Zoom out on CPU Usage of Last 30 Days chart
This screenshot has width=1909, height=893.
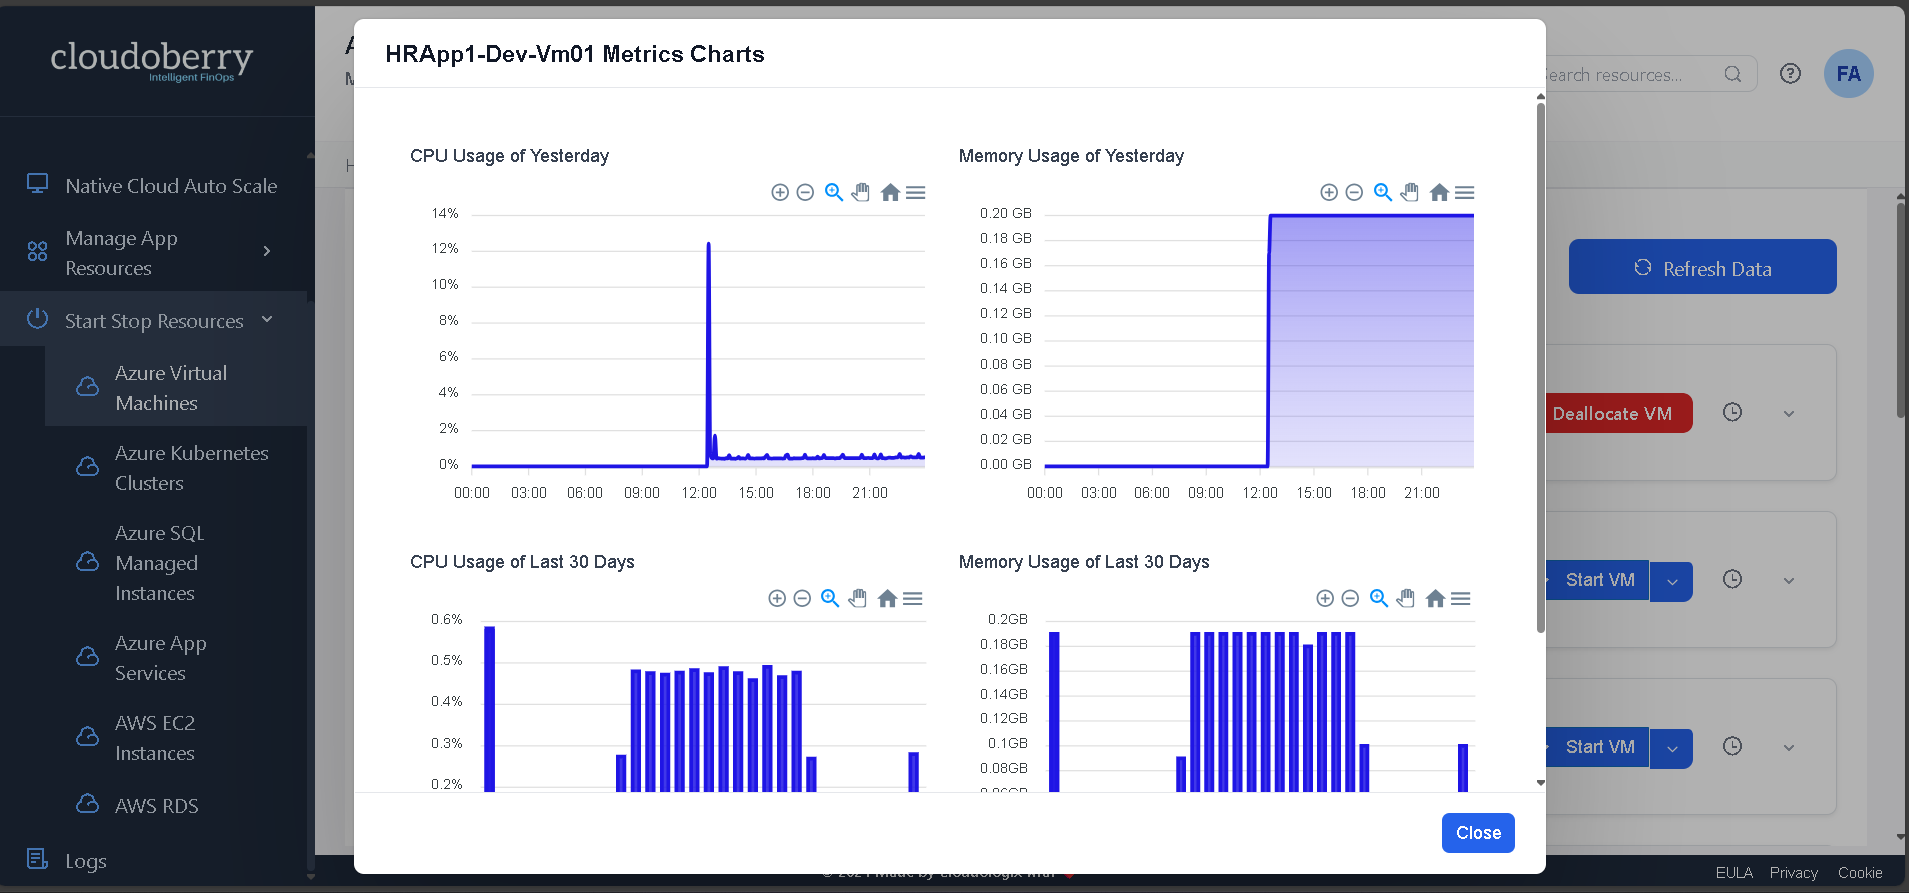pos(802,598)
